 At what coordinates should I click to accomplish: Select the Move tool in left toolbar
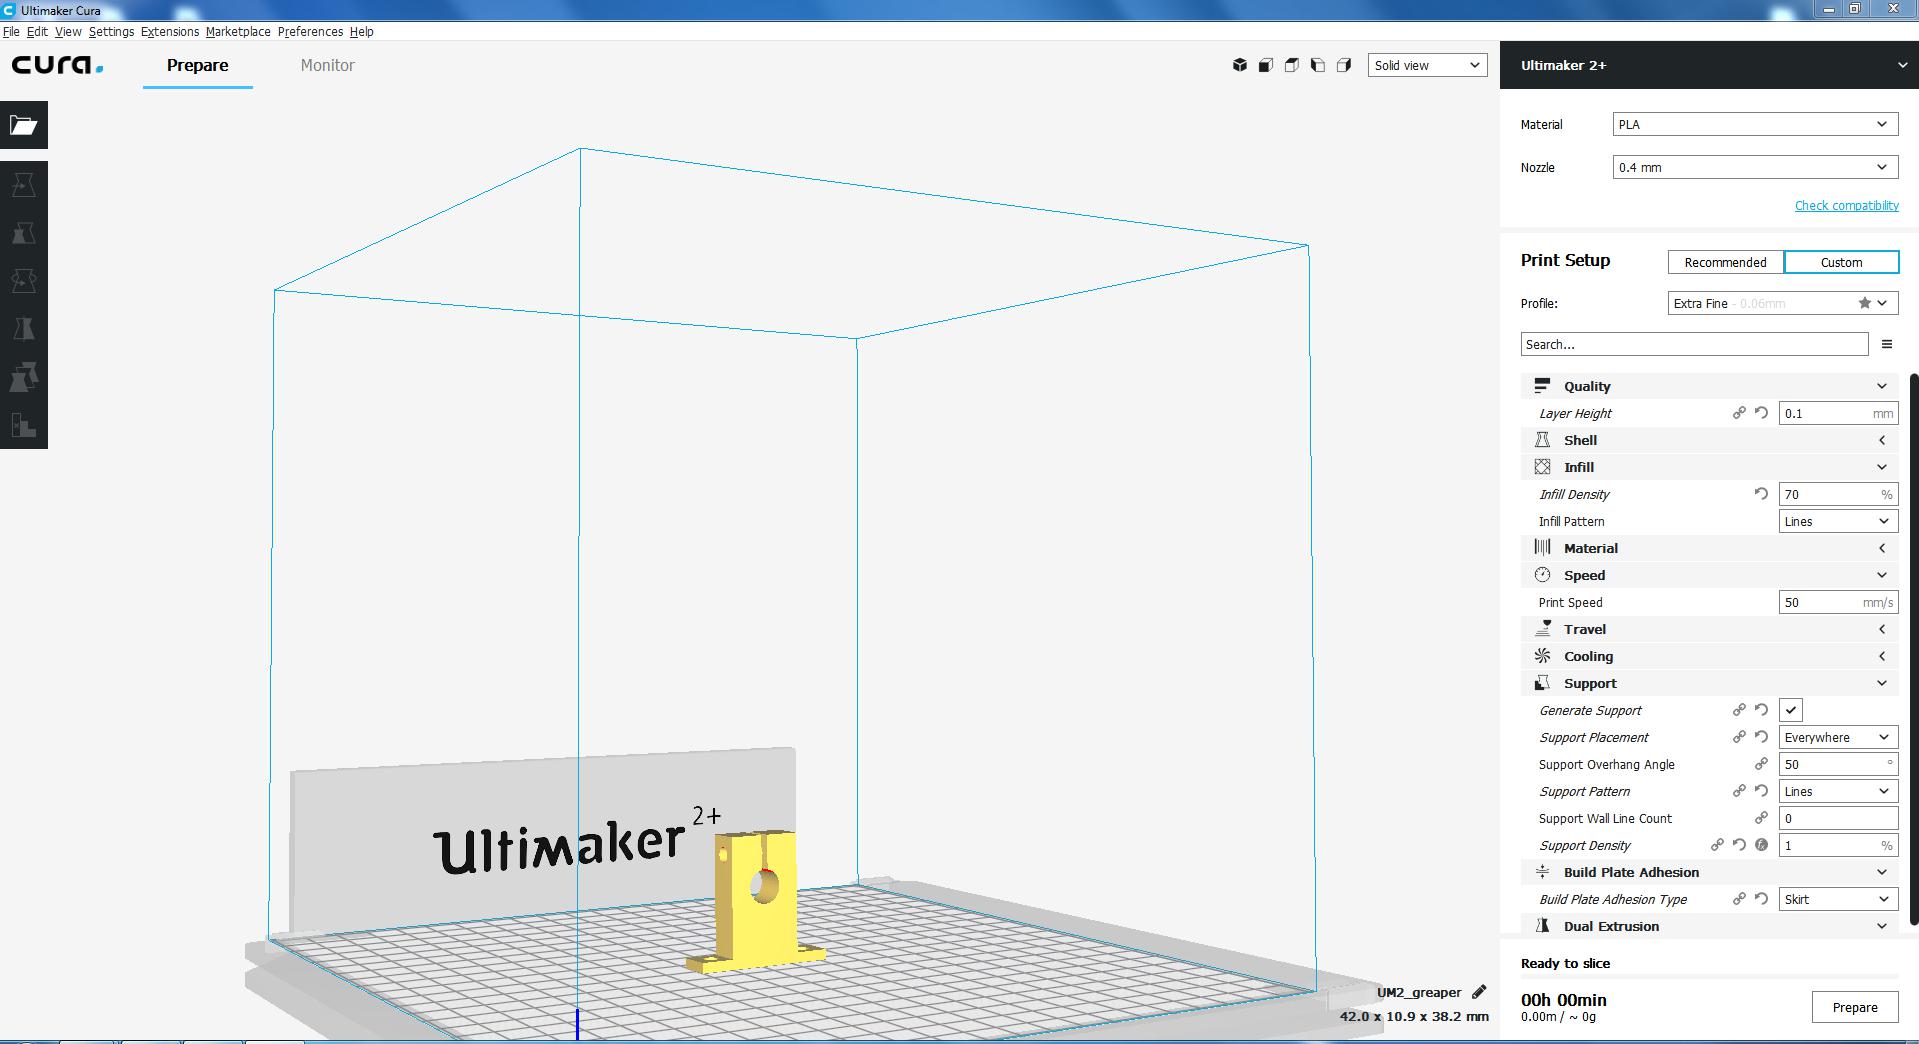point(24,185)
